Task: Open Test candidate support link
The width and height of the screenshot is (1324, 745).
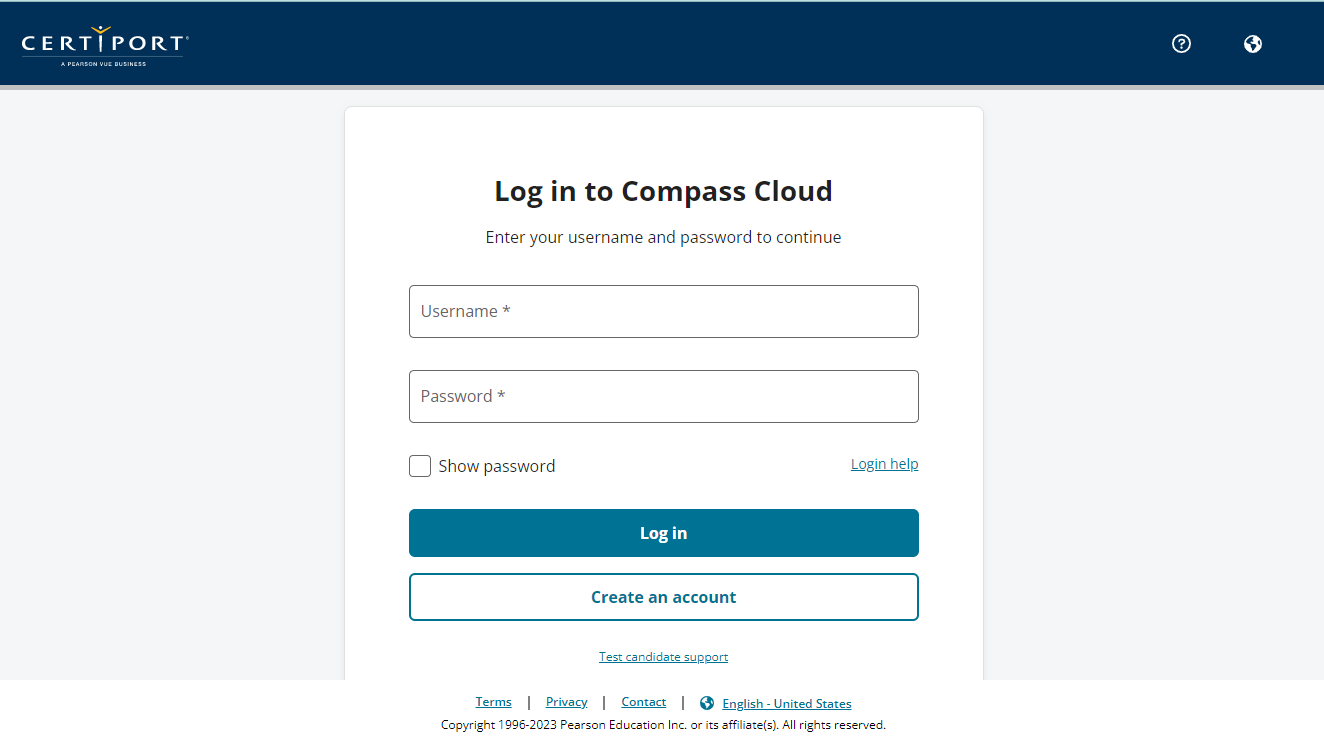Action: tap(664, 657)
